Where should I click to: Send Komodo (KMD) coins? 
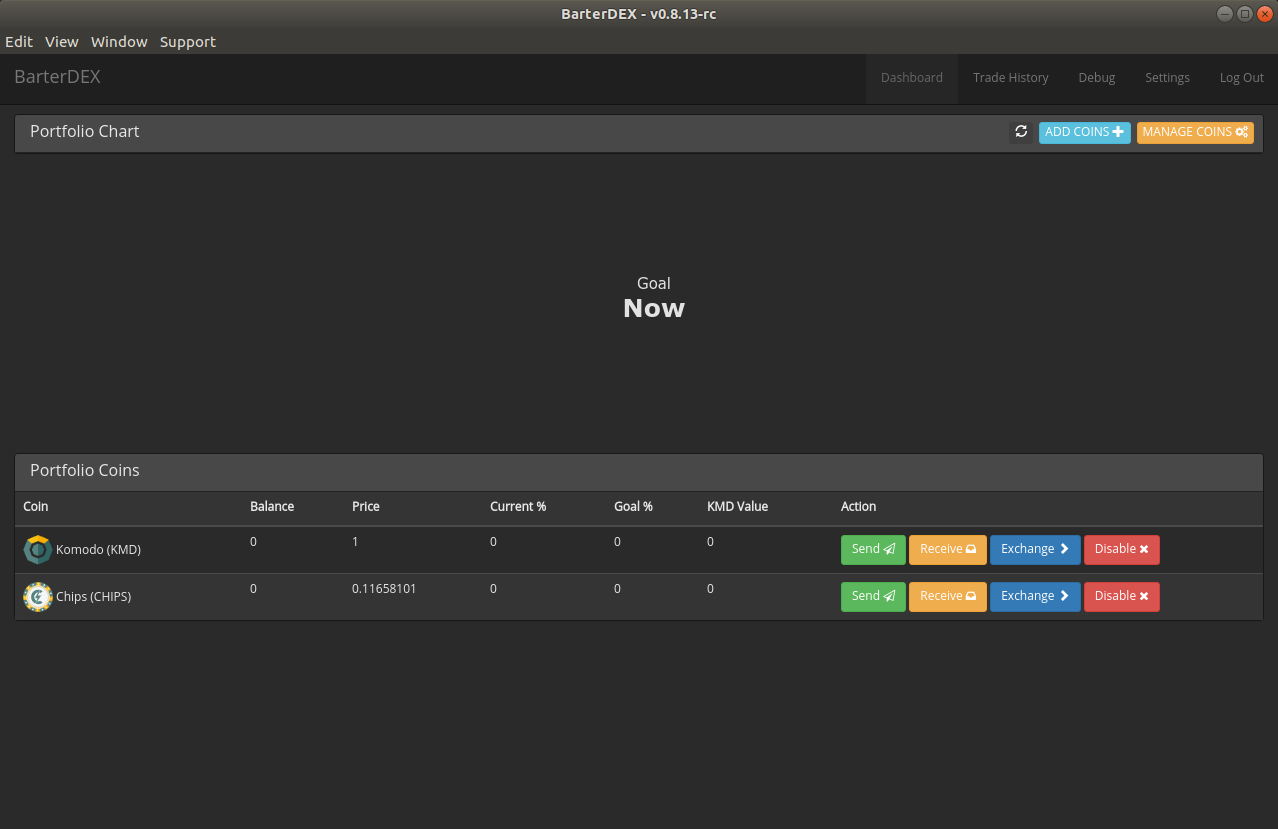point(873,549)
